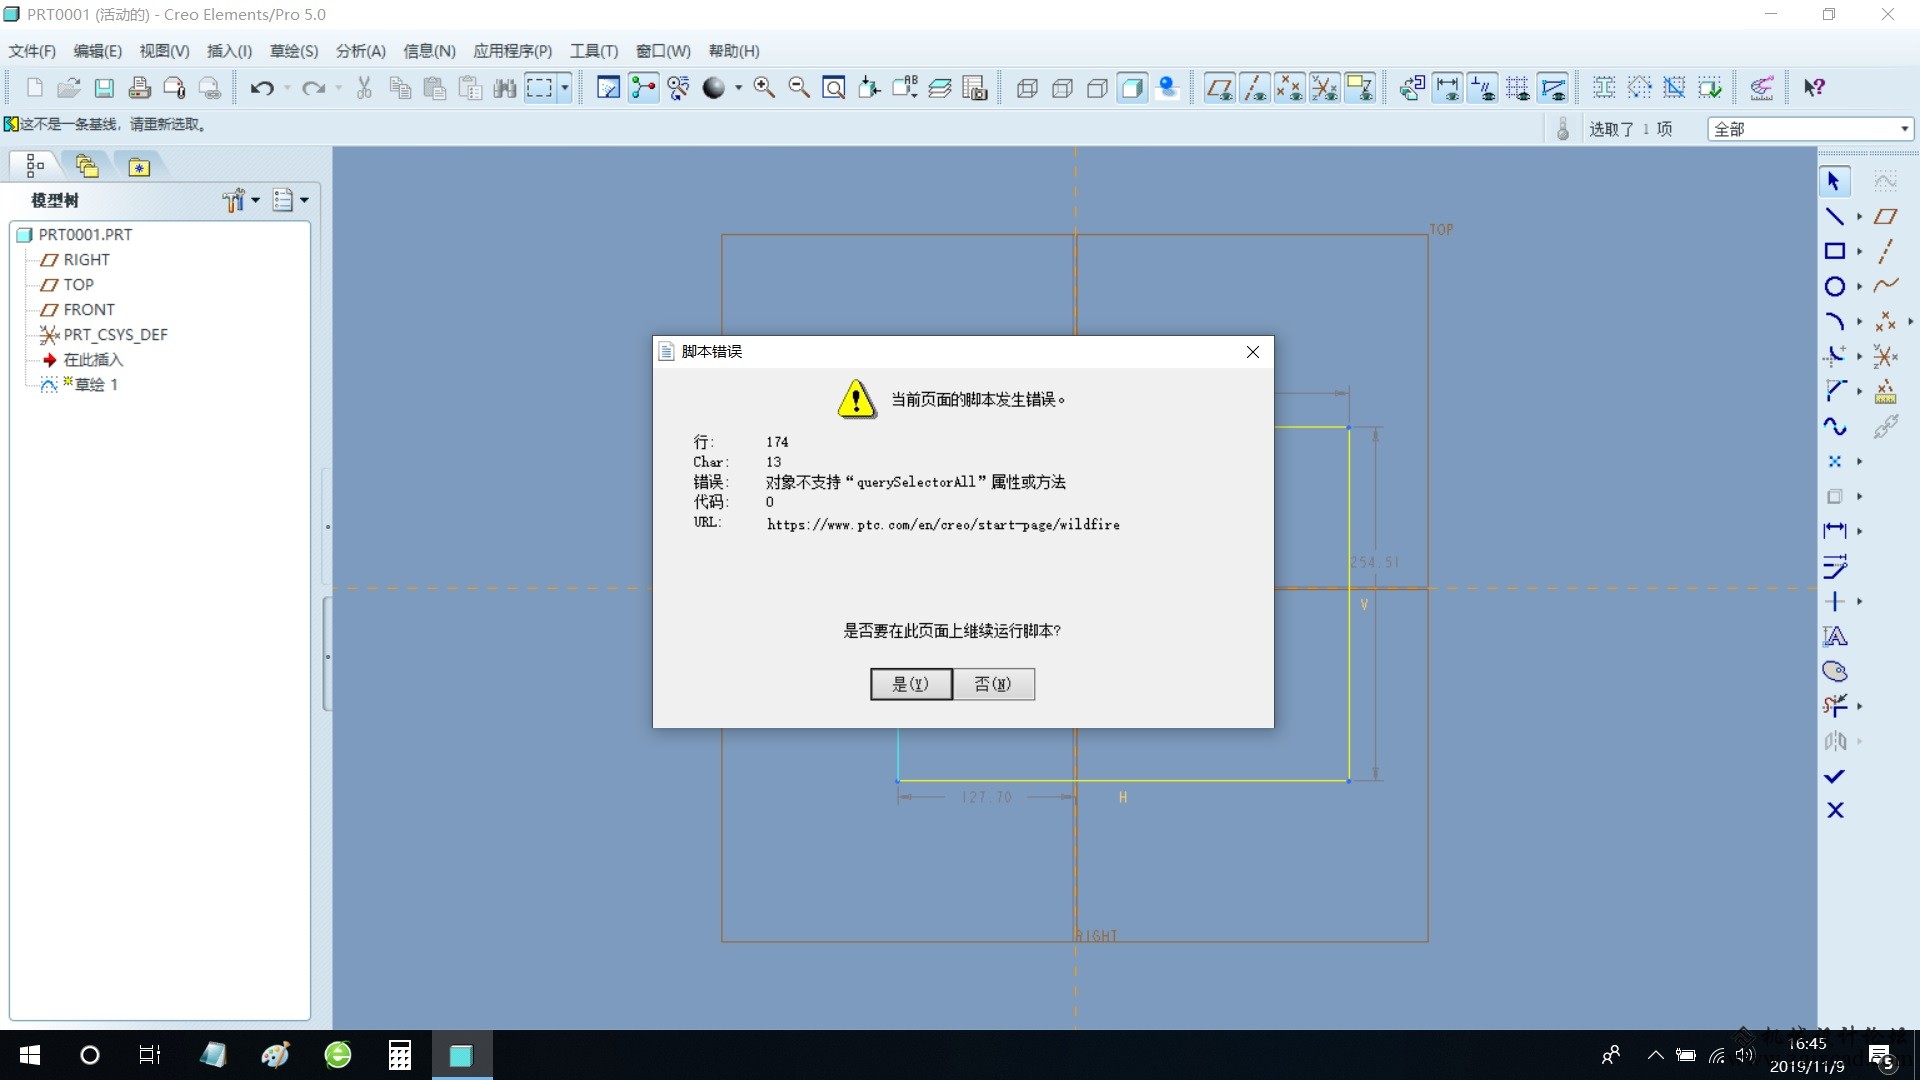
Task: Expand the Rectangle tool flyout arrow
Action: (1859, 252)
